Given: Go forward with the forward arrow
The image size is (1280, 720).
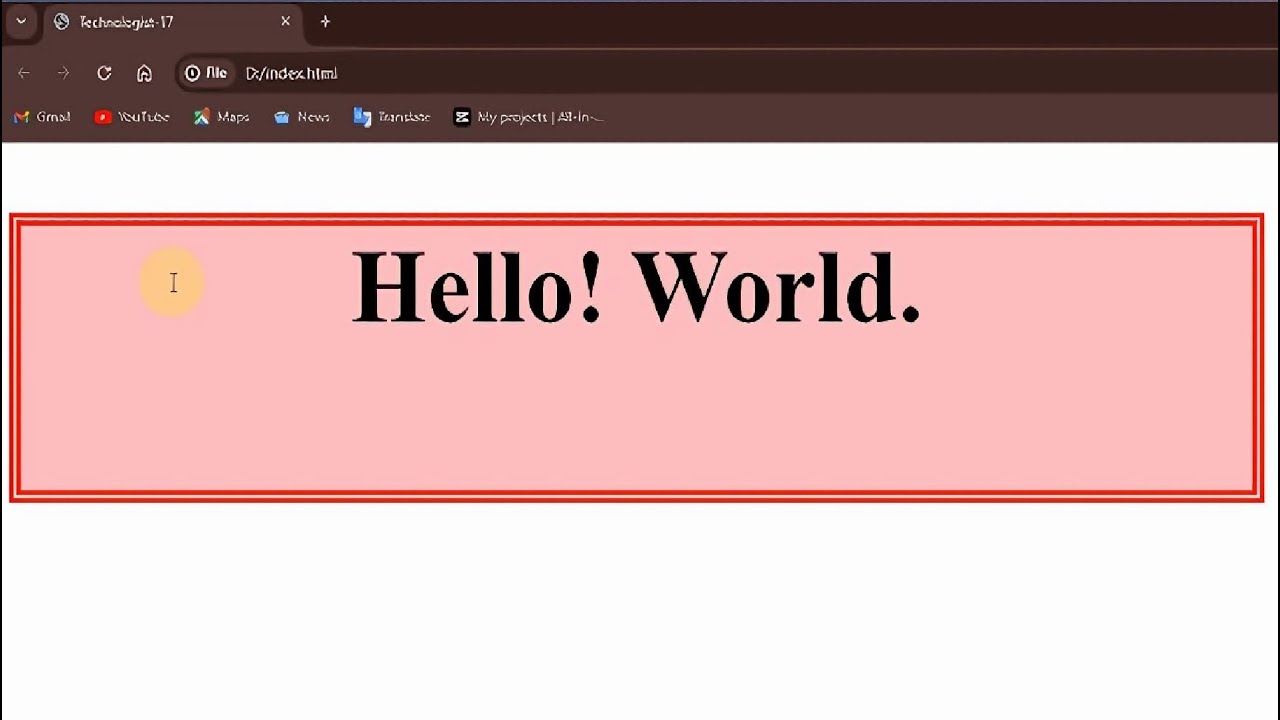Looking at the screenshot, I should [63, 73].
